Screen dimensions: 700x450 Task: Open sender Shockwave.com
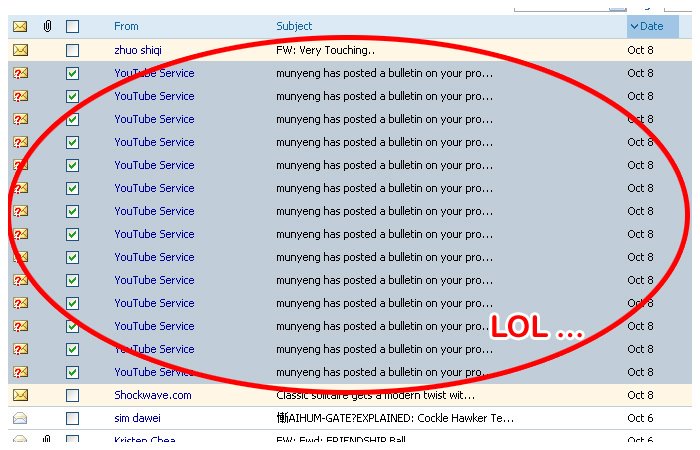click(x=153, y=395)
